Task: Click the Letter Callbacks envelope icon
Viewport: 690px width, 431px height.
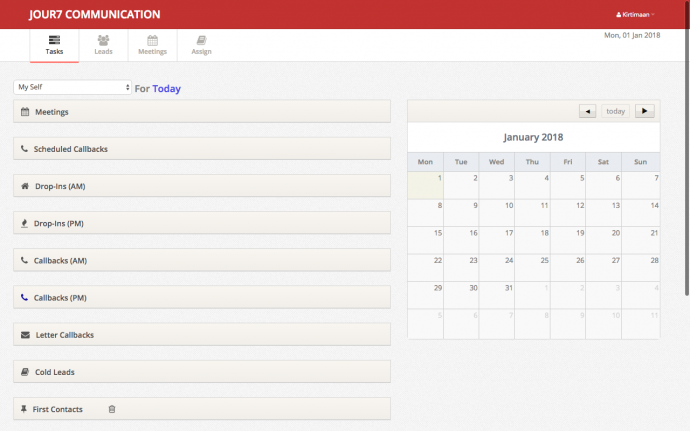Action: (x=26, y=335)
